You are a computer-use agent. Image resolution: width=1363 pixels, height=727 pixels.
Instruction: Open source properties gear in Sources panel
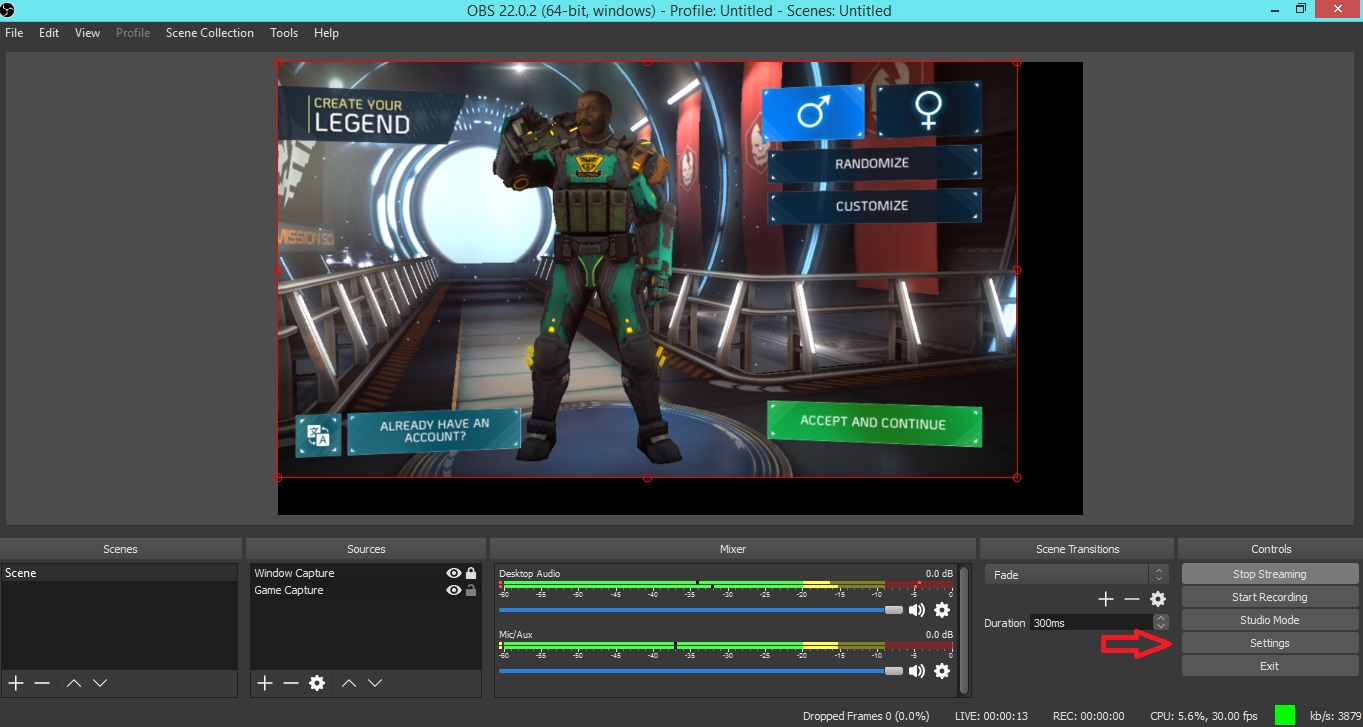click(x=317, y=683)
